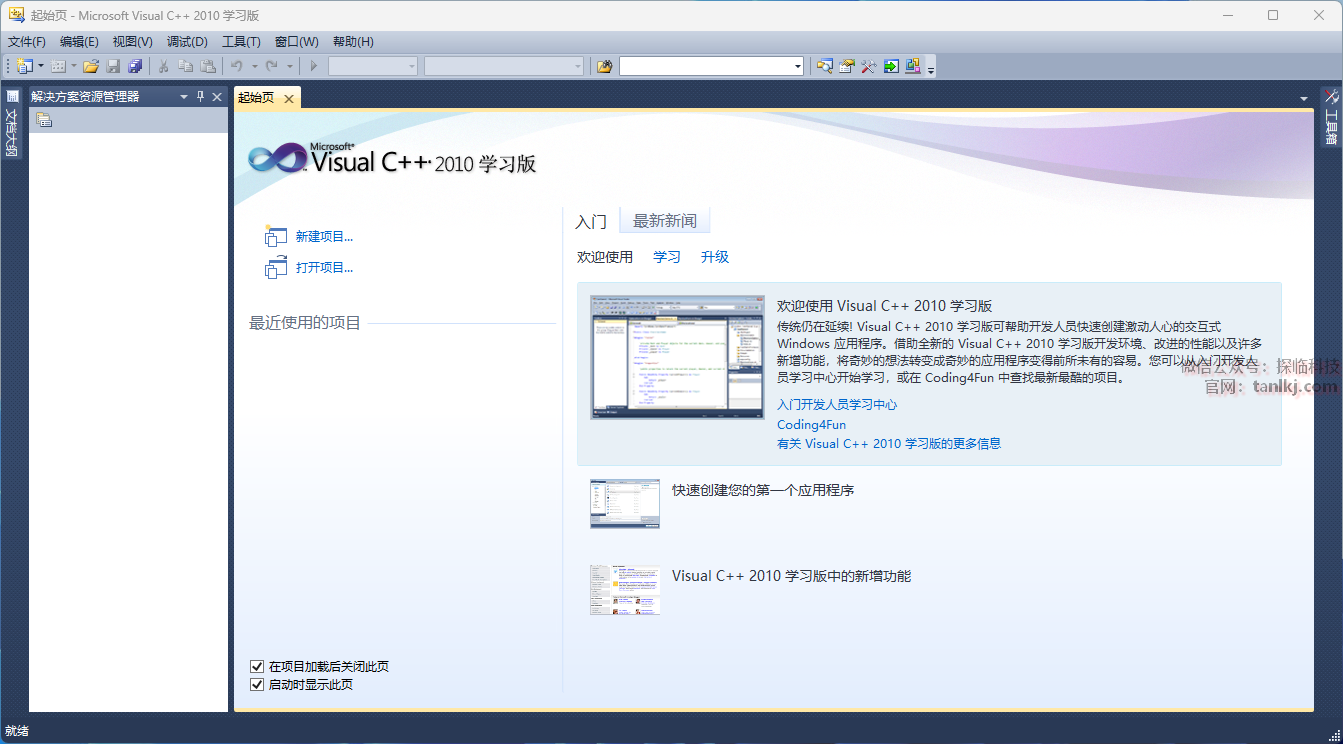Click the Find in Files toolbar icon

point(604,66)
